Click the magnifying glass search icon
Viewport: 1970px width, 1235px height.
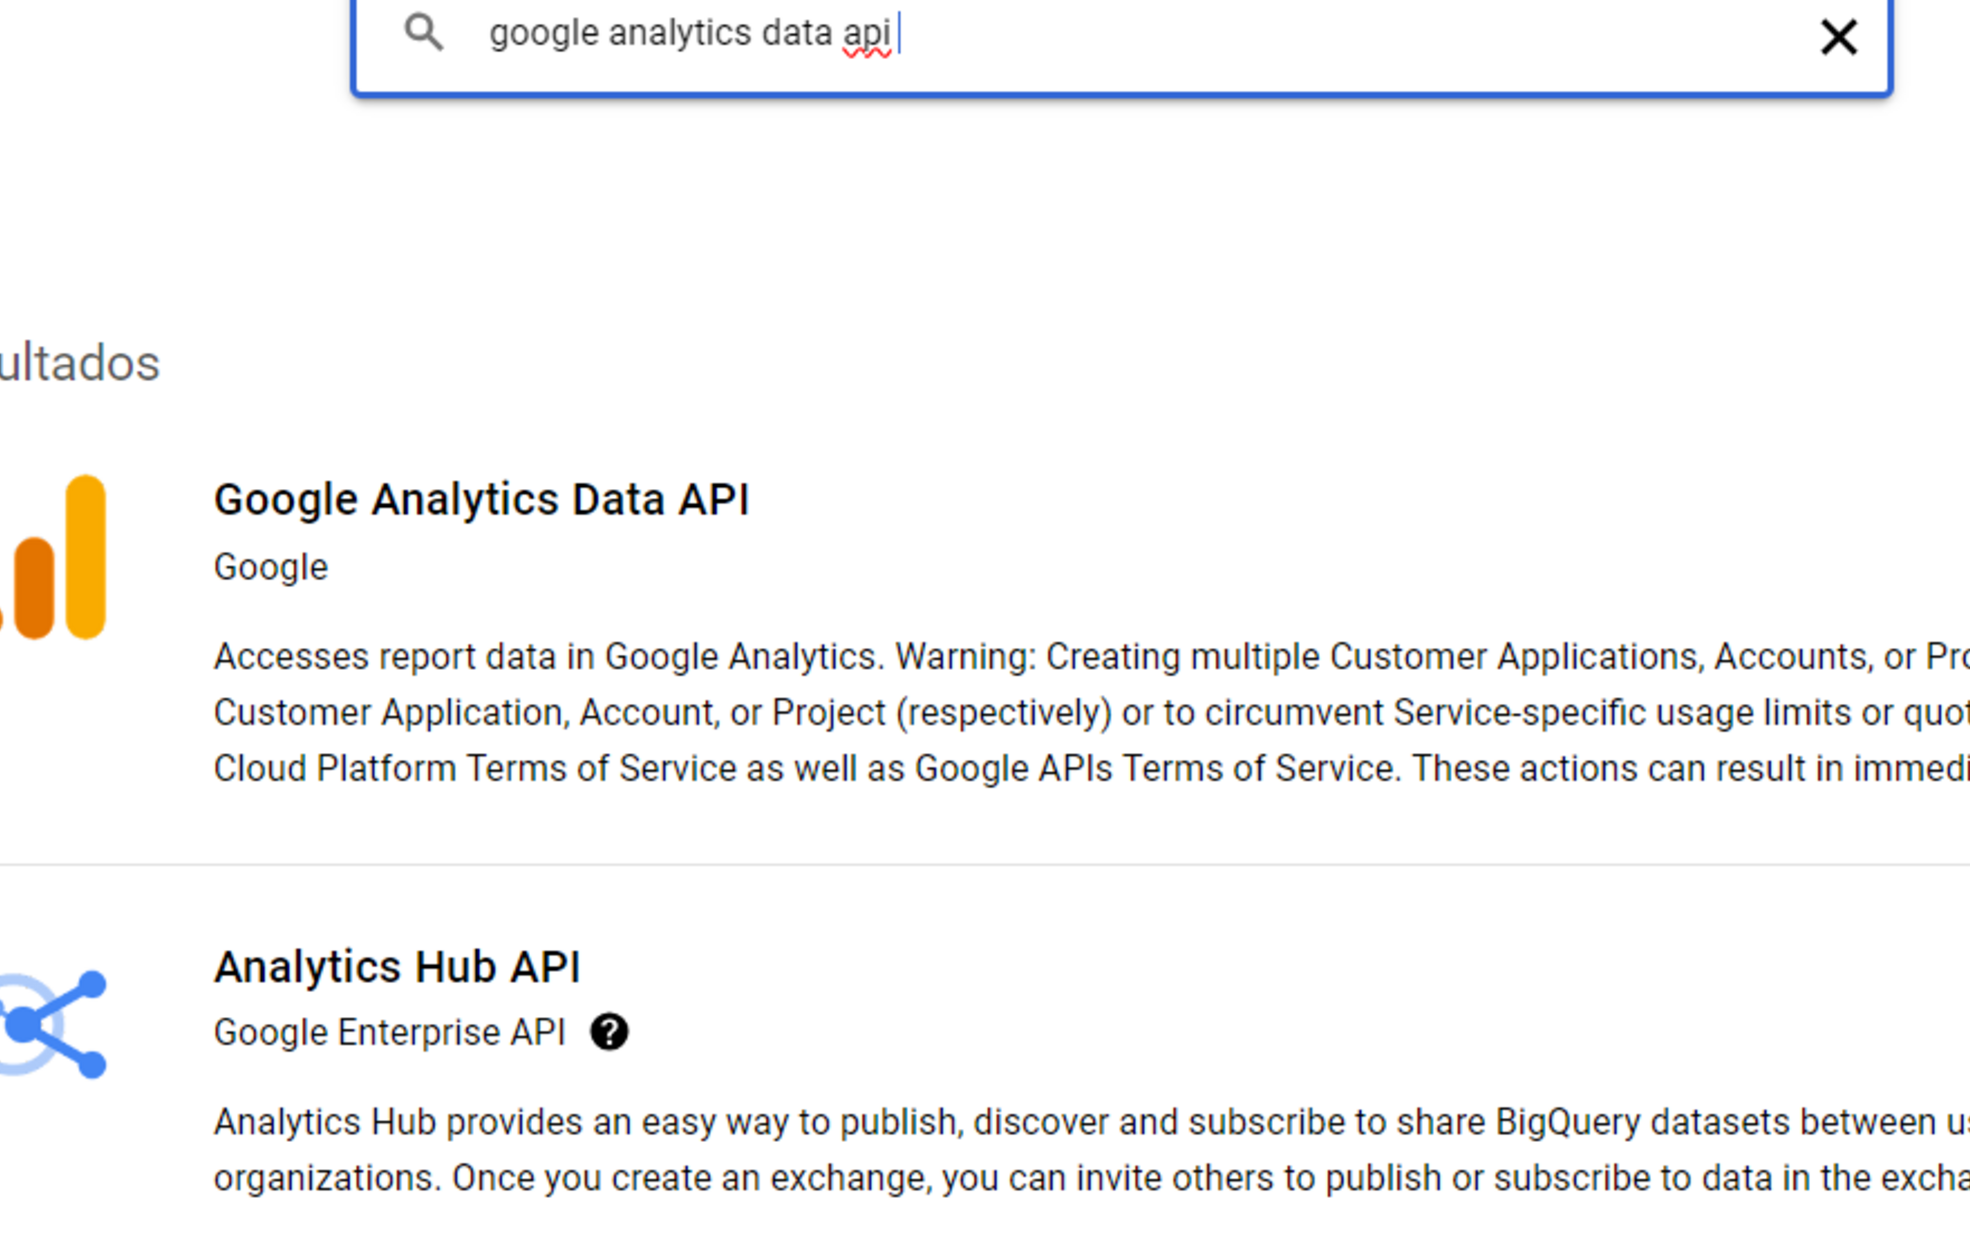click(423, 33)
